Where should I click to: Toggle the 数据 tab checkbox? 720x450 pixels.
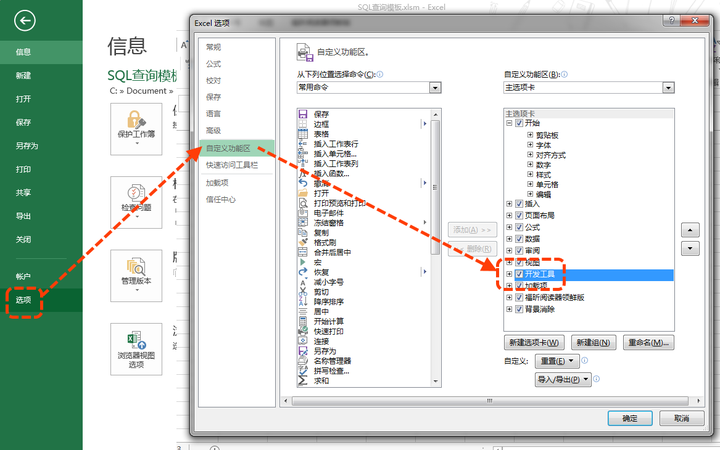point(519,239)
